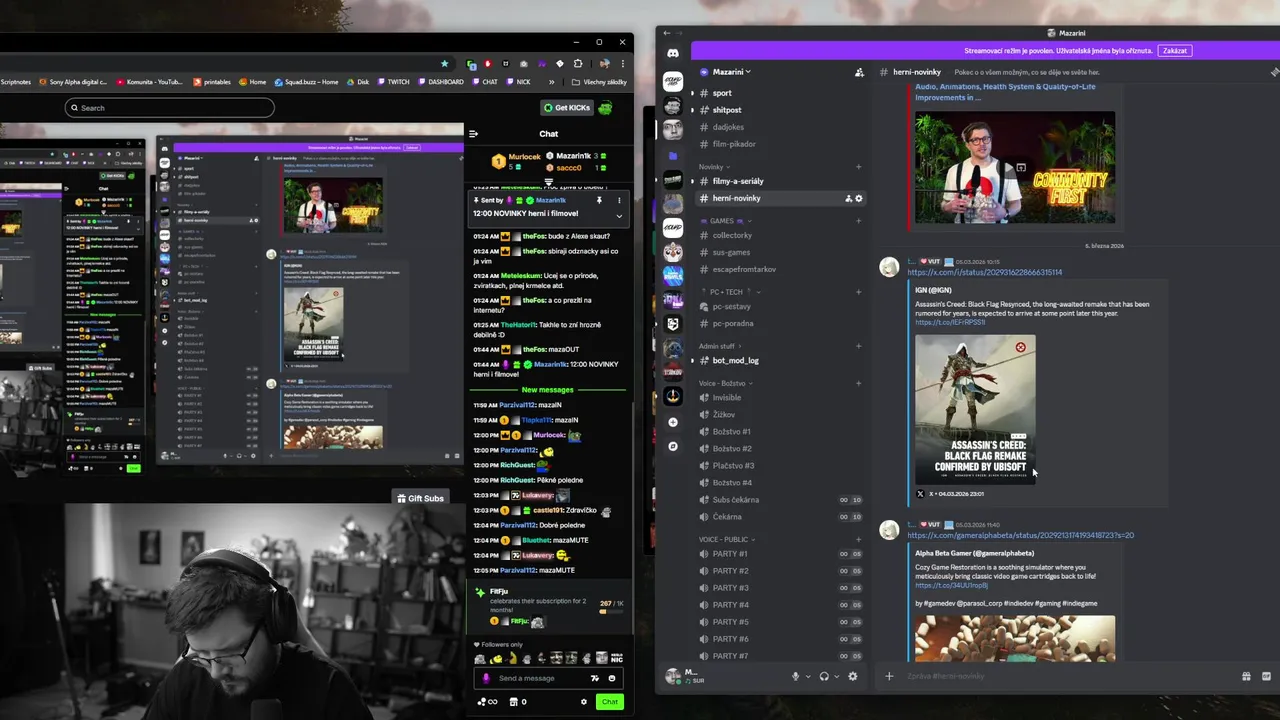Click Gift Subs button

420,498
